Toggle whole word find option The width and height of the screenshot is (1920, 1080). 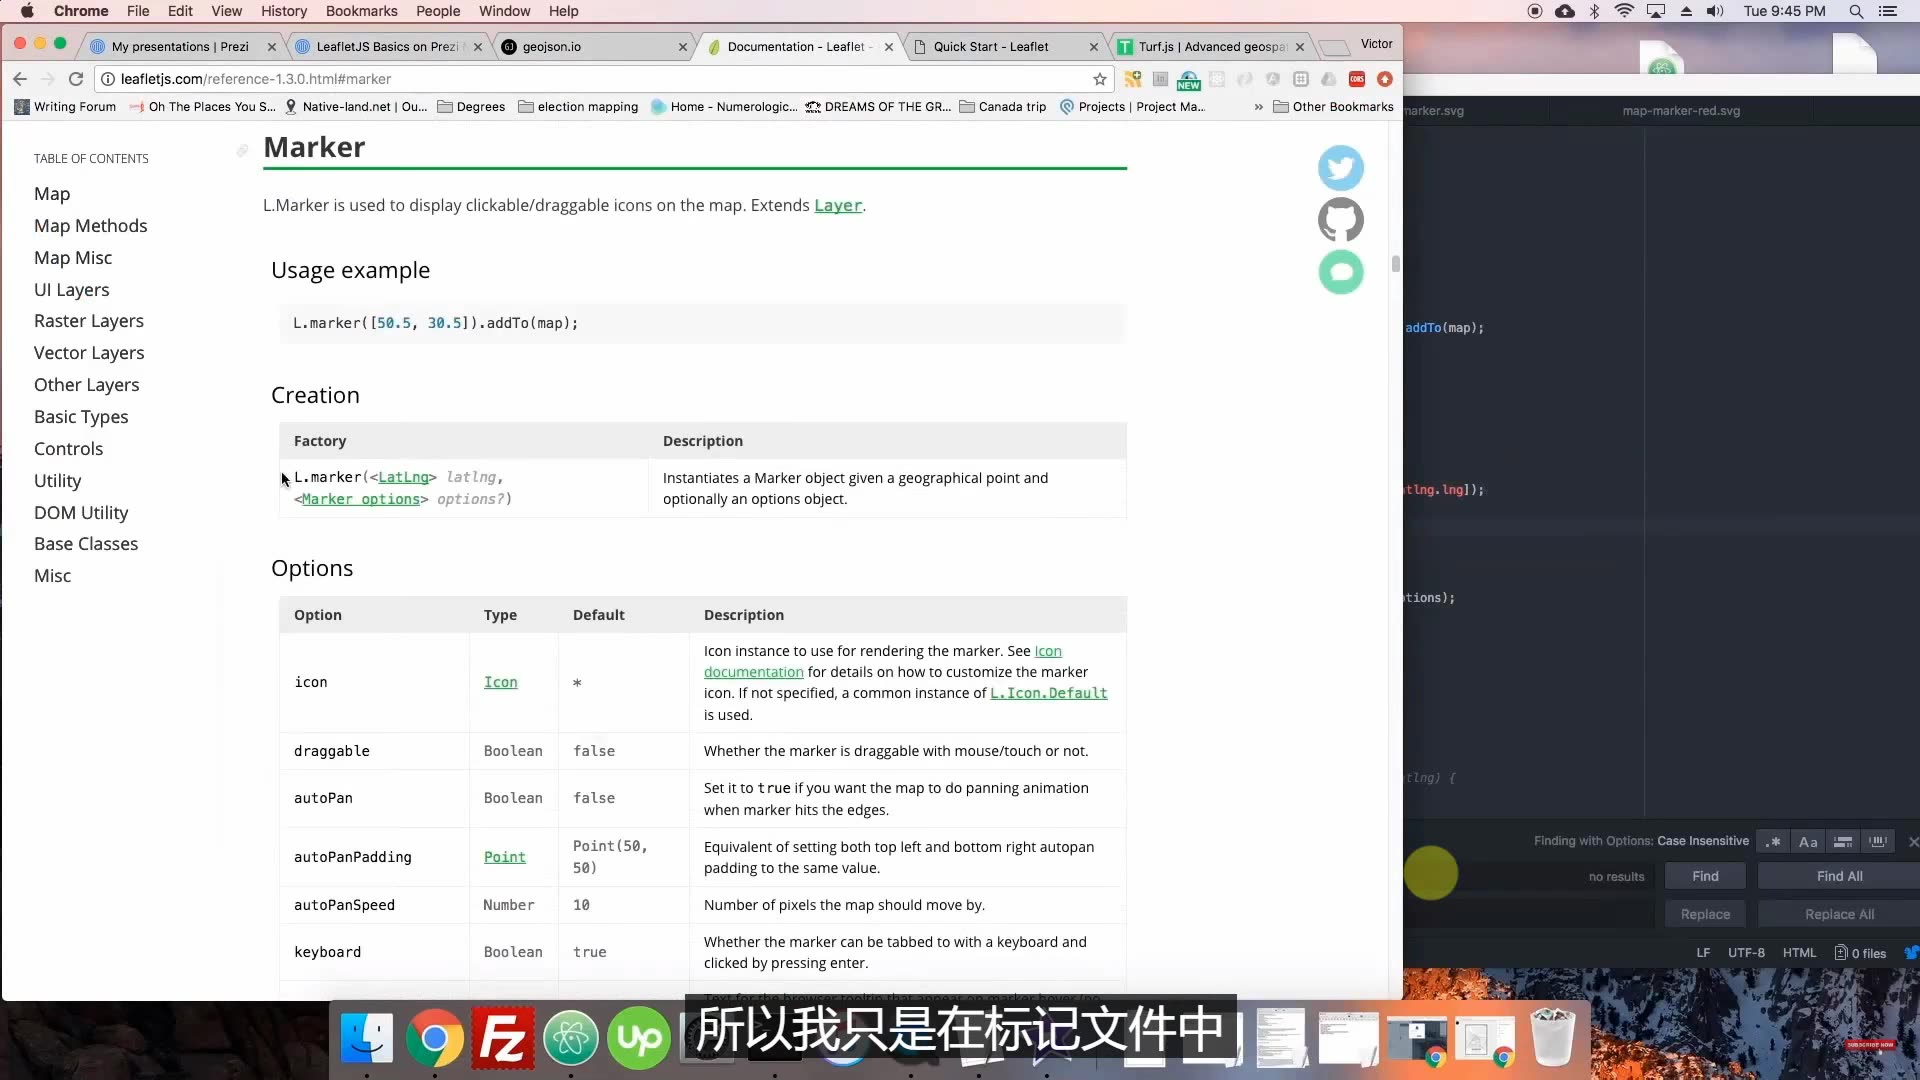pyautogui.click(x=1878, y=842)
